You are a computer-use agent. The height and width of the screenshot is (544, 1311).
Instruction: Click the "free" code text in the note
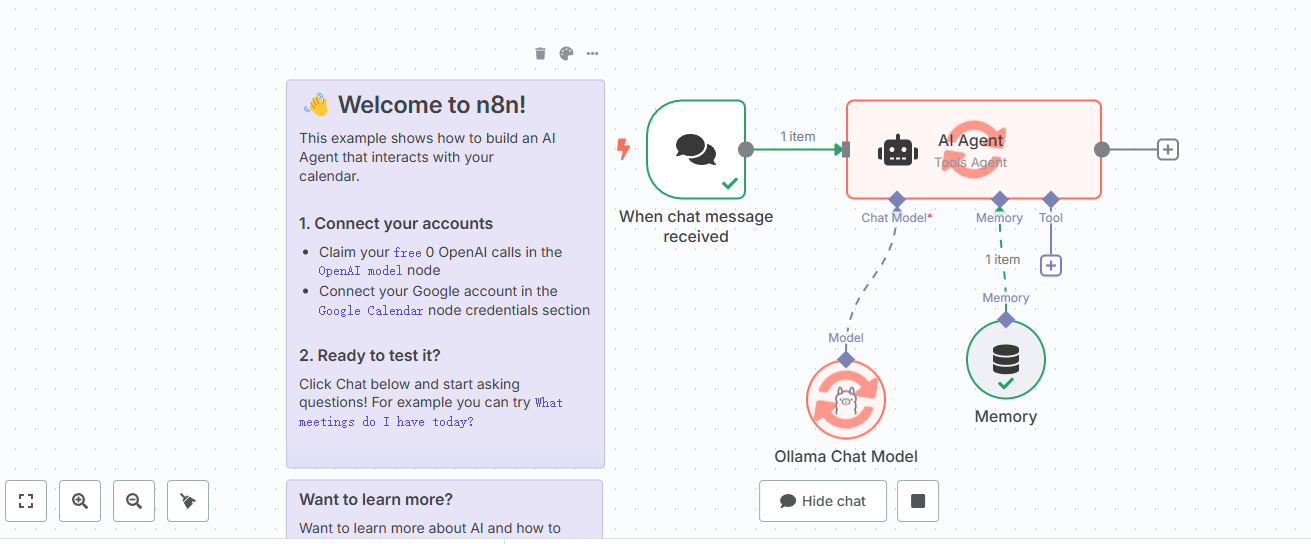click(407, 253)
